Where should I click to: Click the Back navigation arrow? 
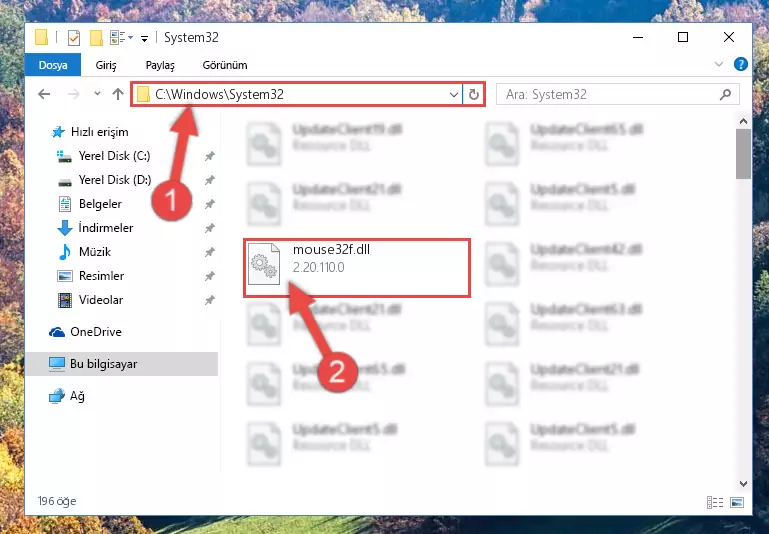click(x=44, y=94)
